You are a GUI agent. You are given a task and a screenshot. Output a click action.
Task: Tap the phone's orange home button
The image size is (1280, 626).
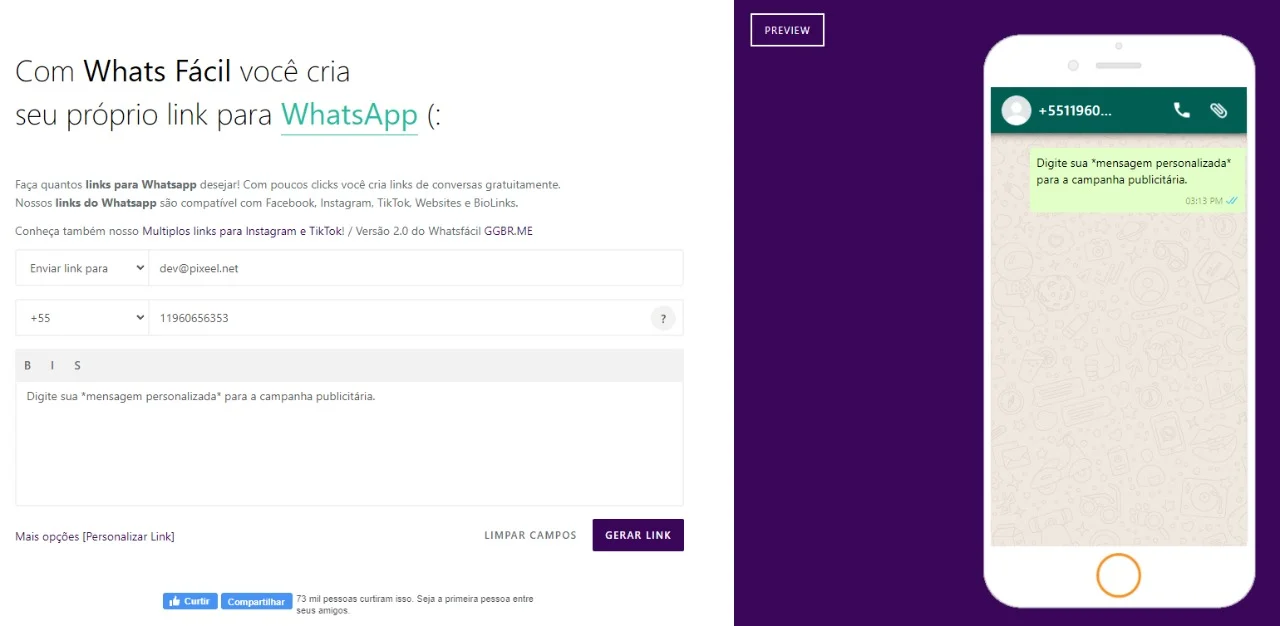[1118, 575]
